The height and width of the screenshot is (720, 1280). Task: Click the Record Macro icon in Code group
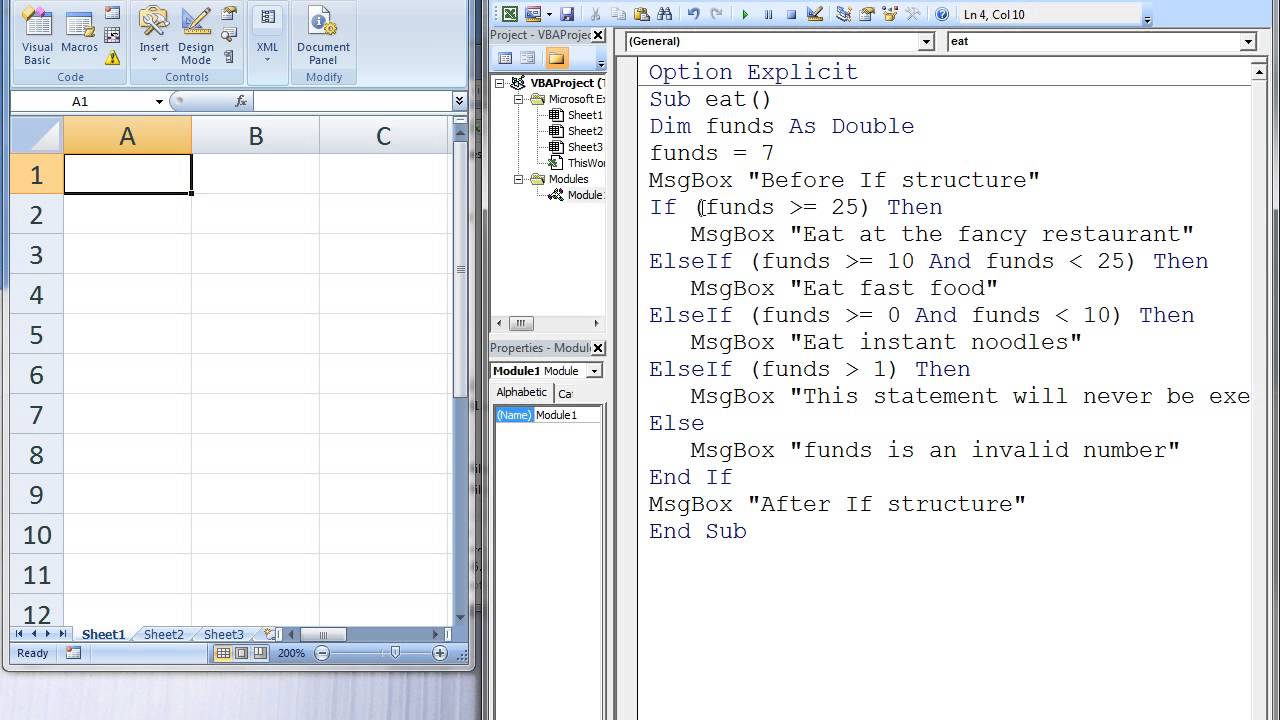(112, 14)
